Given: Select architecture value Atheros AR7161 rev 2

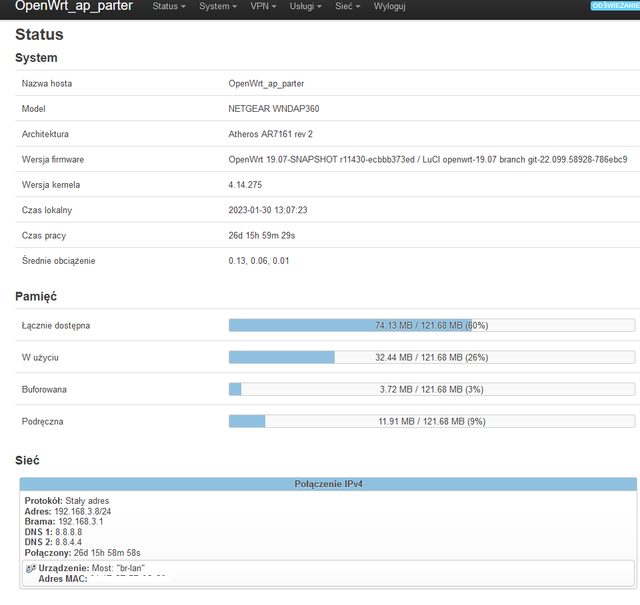Looking at the screenshot, I should click(270, 134).
